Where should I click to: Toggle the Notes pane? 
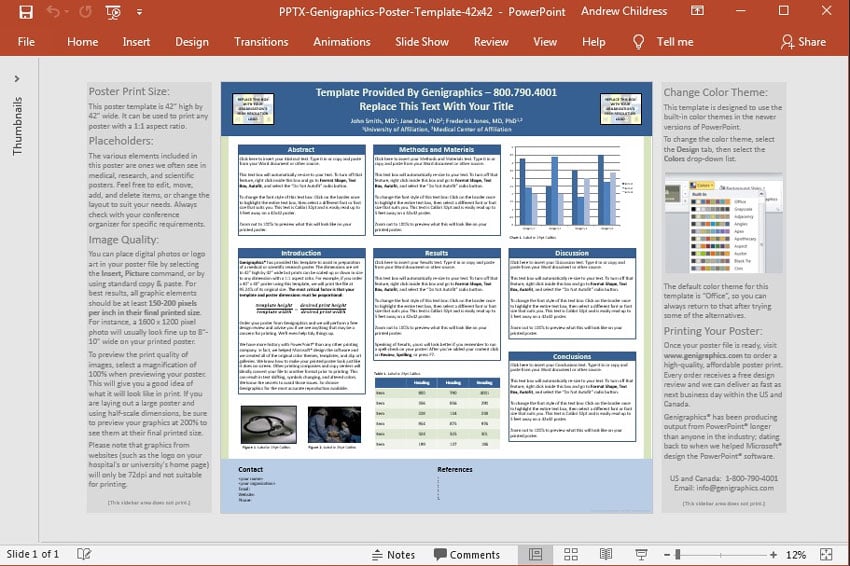coord(391,554)
